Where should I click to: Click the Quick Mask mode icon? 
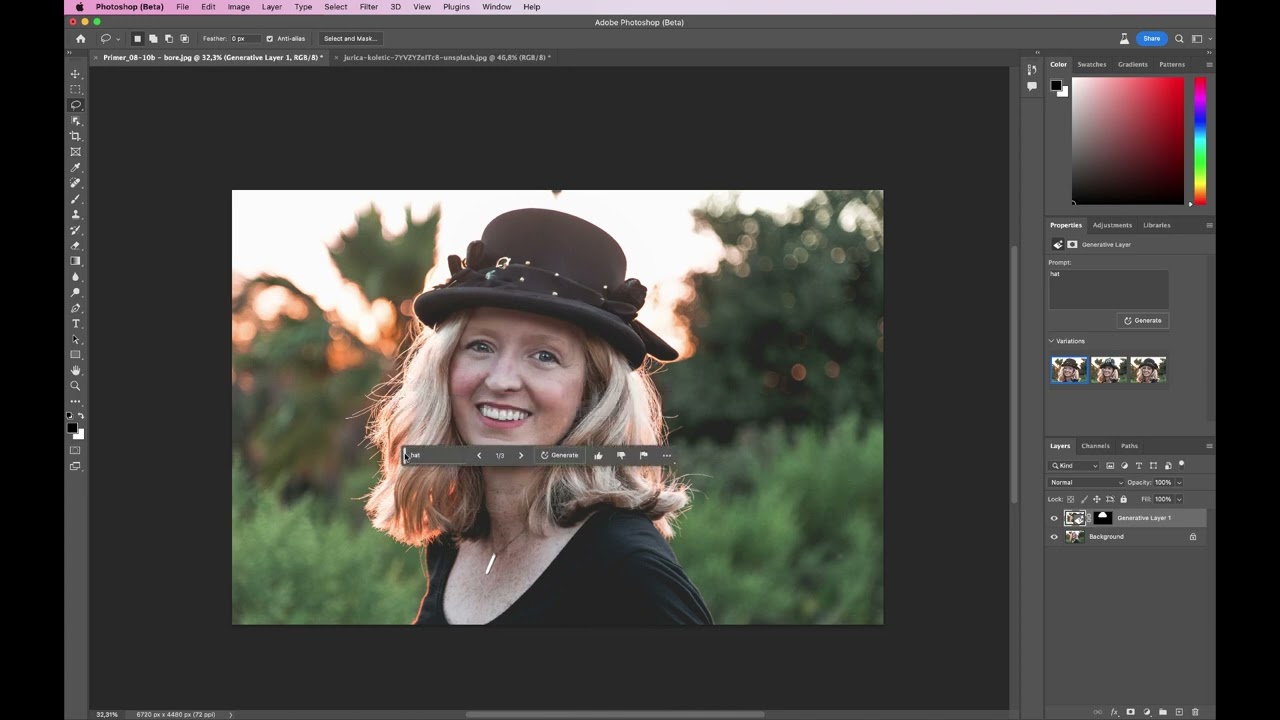tap(75, 450)
